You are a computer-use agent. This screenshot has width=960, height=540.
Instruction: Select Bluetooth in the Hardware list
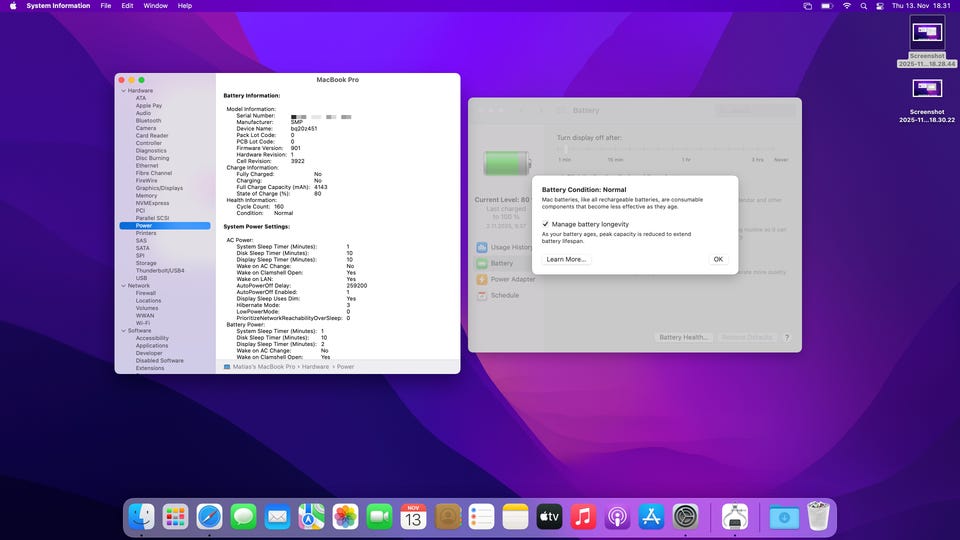point(148,121)
